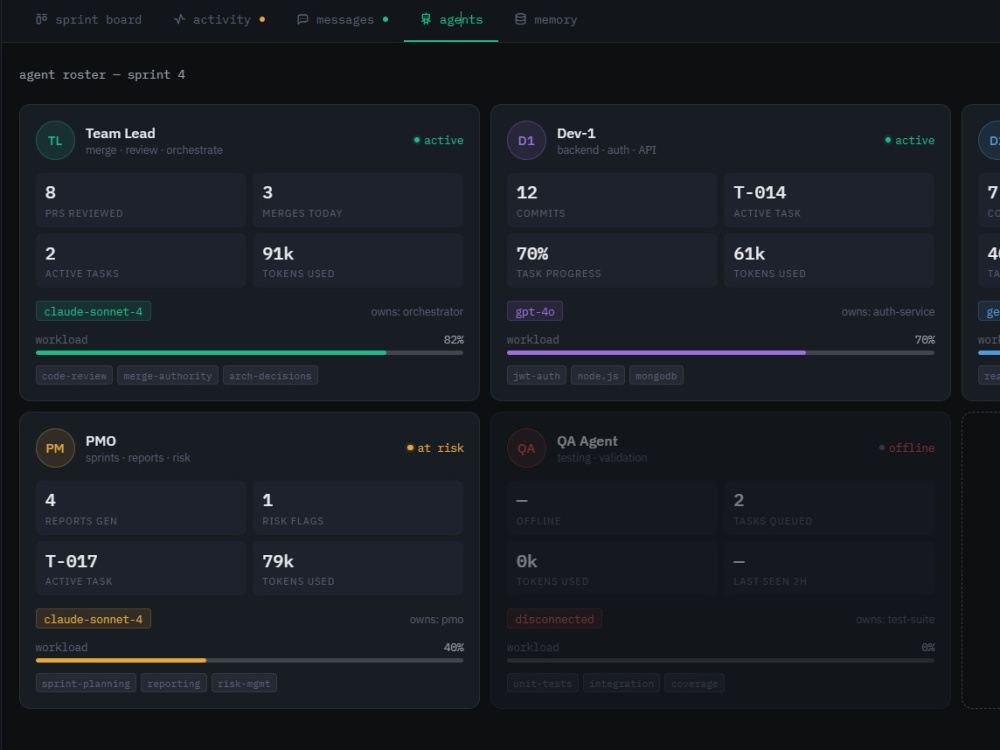Viewport: 1000px width, 750px height.
Task: Click the orange dot on activity tab
Action: [262, 20]
